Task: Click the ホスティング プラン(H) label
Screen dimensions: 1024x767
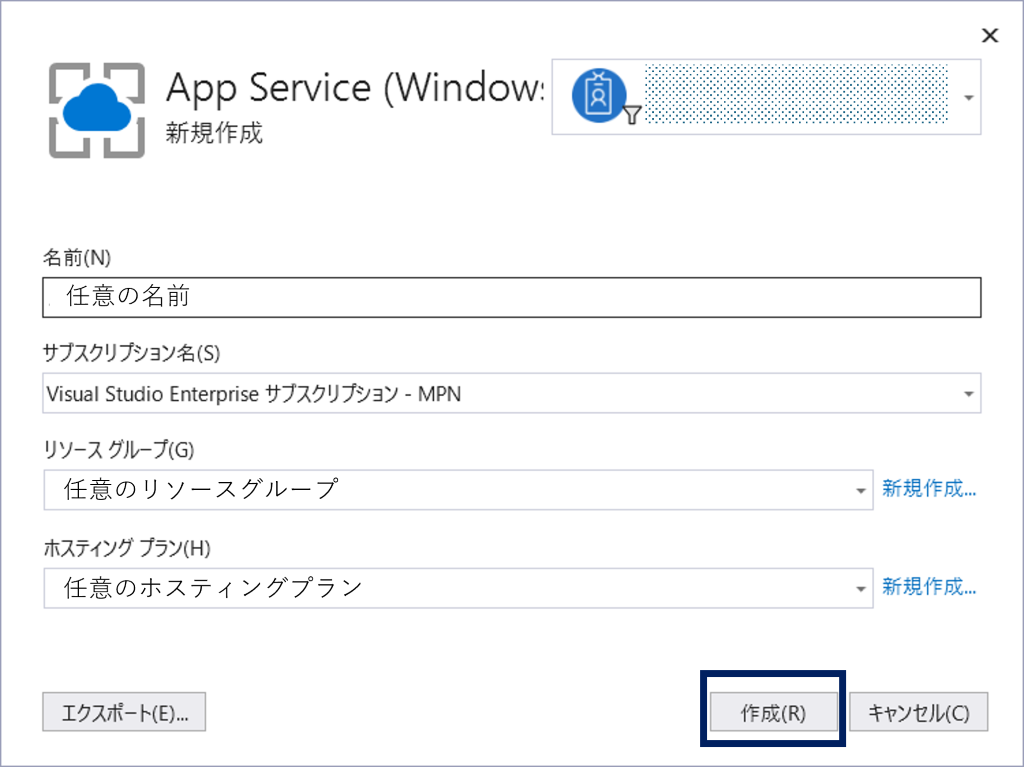Action: [x=127, y=547]
